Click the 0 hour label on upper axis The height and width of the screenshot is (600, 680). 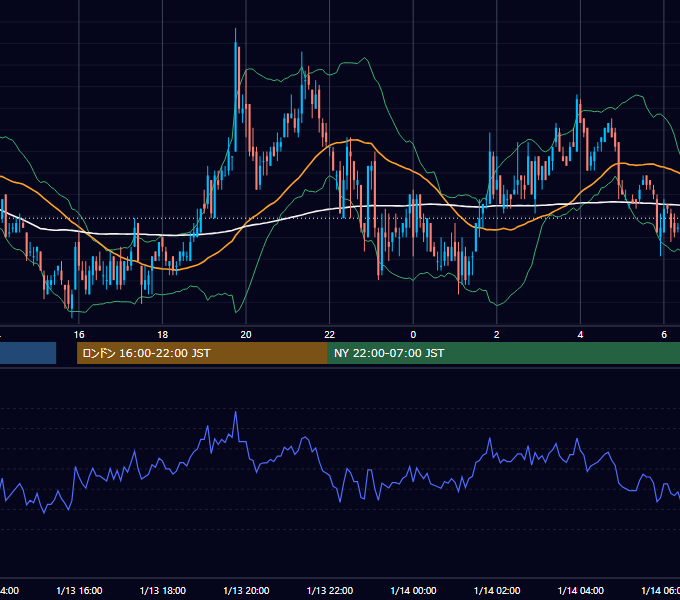point(413,335)
